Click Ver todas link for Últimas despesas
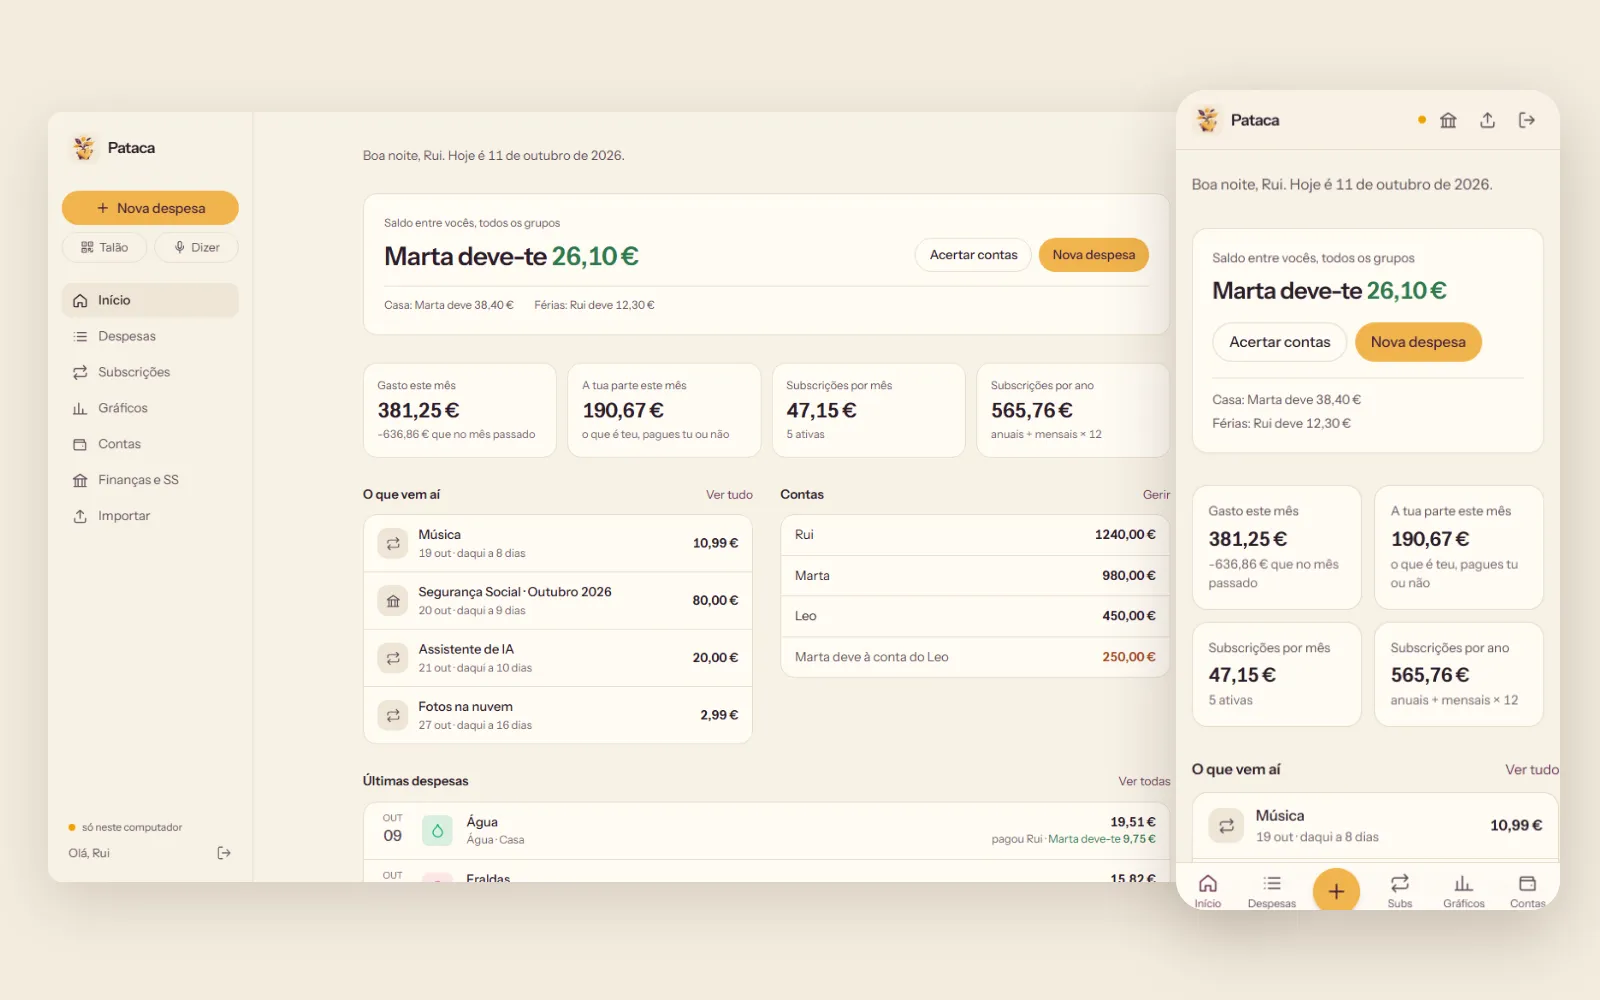The height and width of the screenshot is (1000, 1600). coord(1144,781)
